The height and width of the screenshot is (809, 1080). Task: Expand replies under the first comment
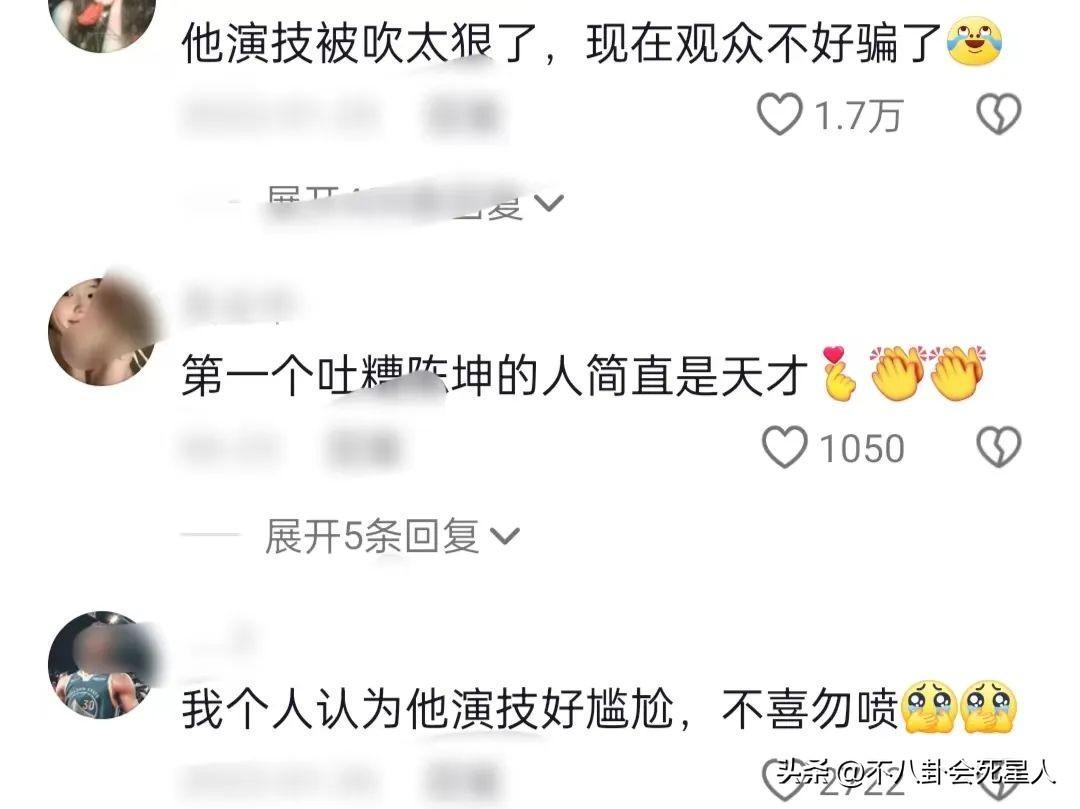click(x=413, y=202)
